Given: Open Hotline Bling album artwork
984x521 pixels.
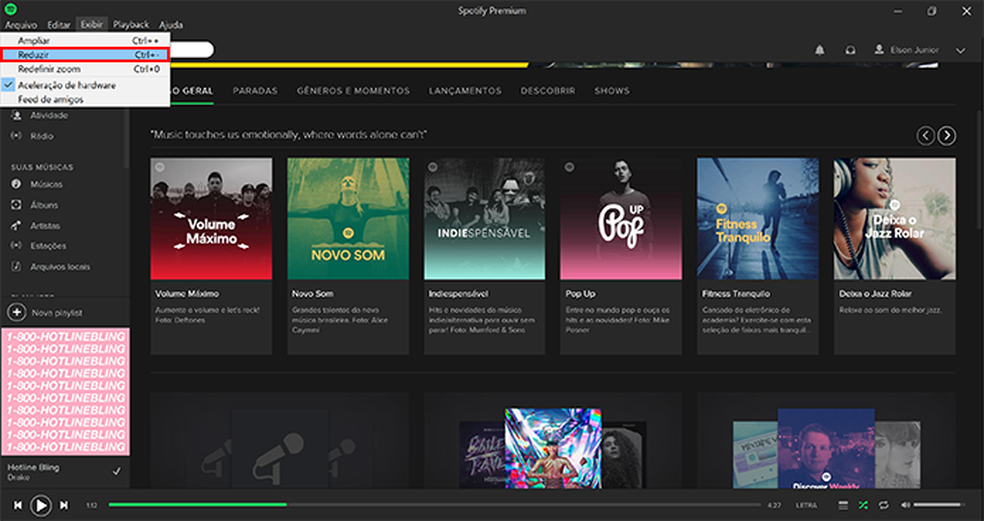Looking at the screenshot, I should point(65,392).
